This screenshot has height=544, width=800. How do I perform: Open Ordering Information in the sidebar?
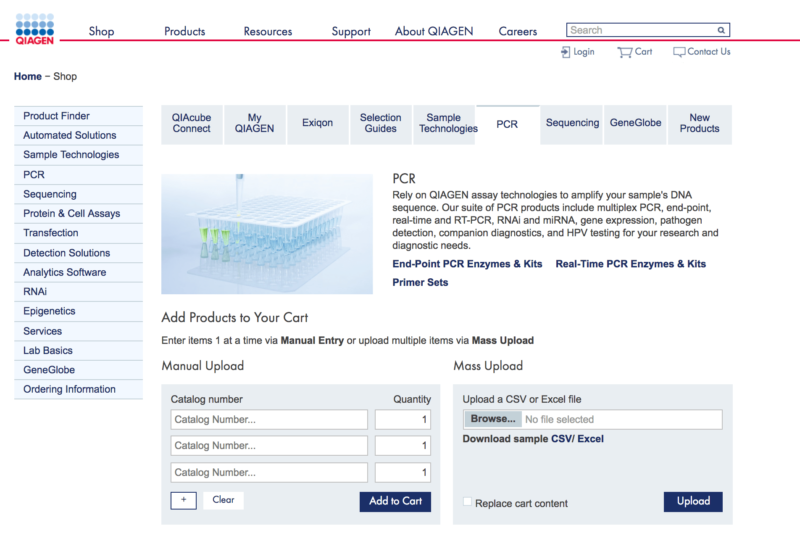[79, 389]
